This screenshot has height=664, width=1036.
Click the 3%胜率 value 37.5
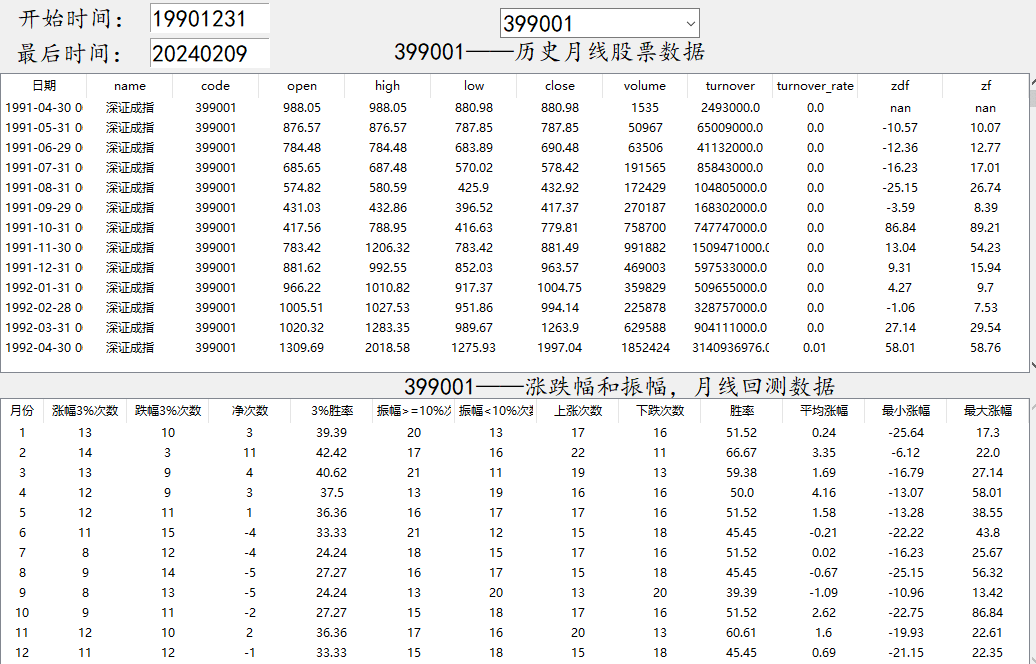click(332, 493)
